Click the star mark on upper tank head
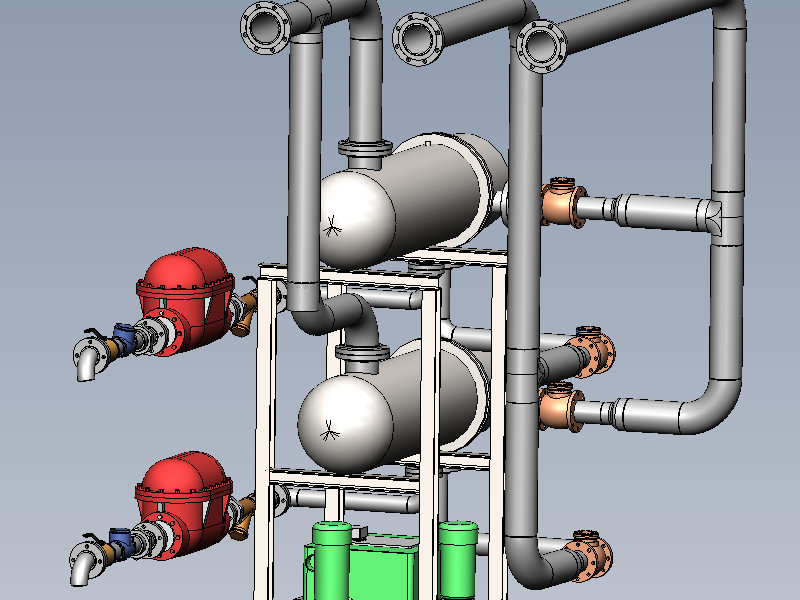800x600 pixels. click(x=332, y=226)
